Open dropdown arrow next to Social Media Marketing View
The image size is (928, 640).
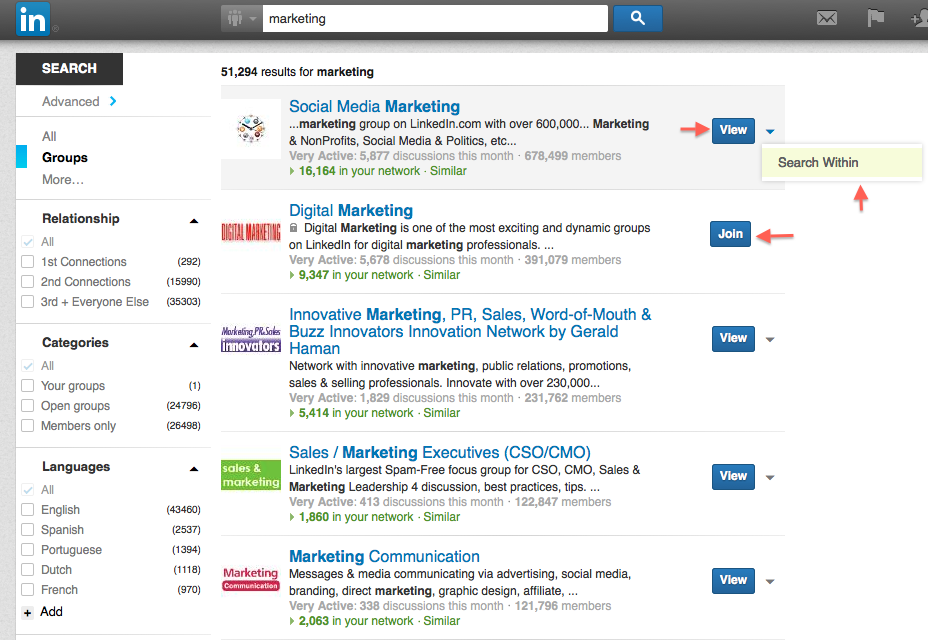click(769, 131)
